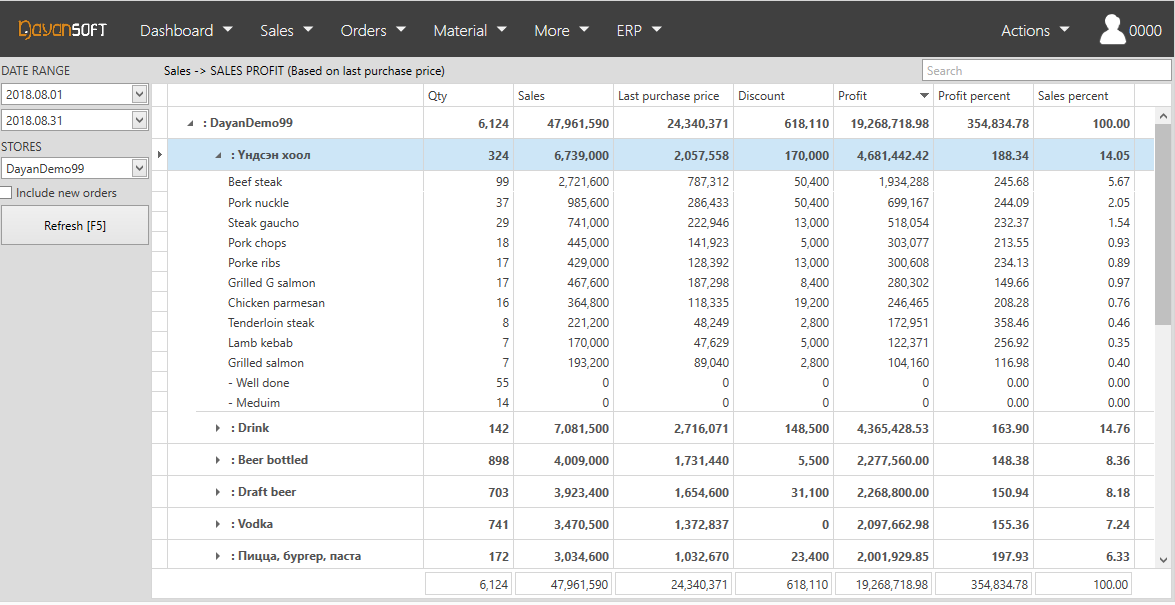Click Beer bottled sales value 4,009,000
This screenshot has height=605, width=1175.
(x=584, y=460)
